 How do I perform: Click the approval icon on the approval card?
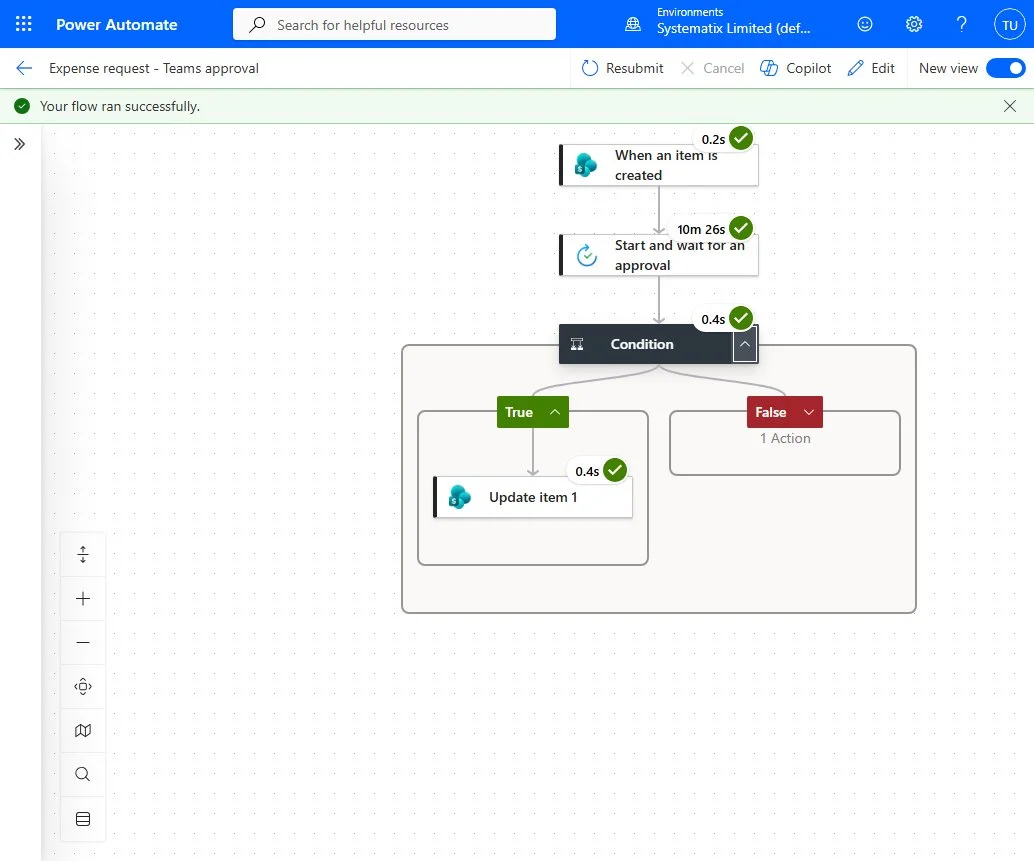[587, 255]
